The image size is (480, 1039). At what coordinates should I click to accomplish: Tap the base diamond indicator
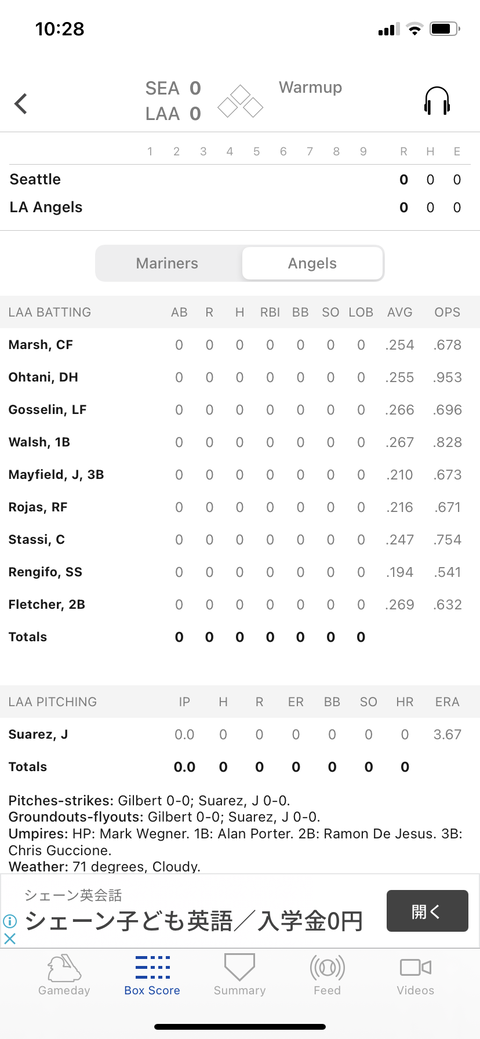(x=240, y=101)
